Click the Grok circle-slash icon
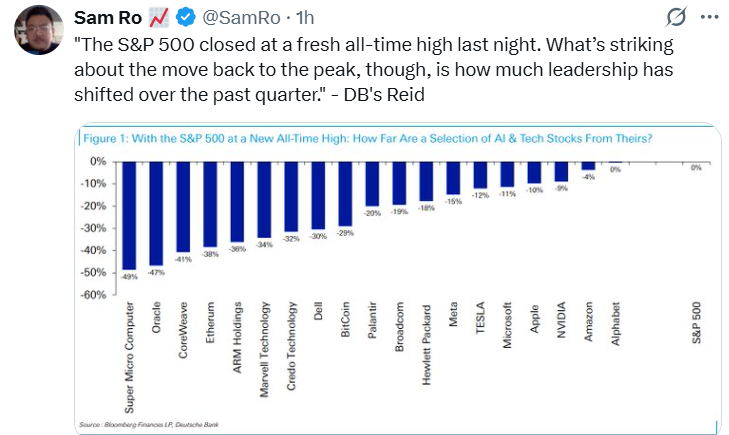 pyautogui.click(x=676, y=19)
